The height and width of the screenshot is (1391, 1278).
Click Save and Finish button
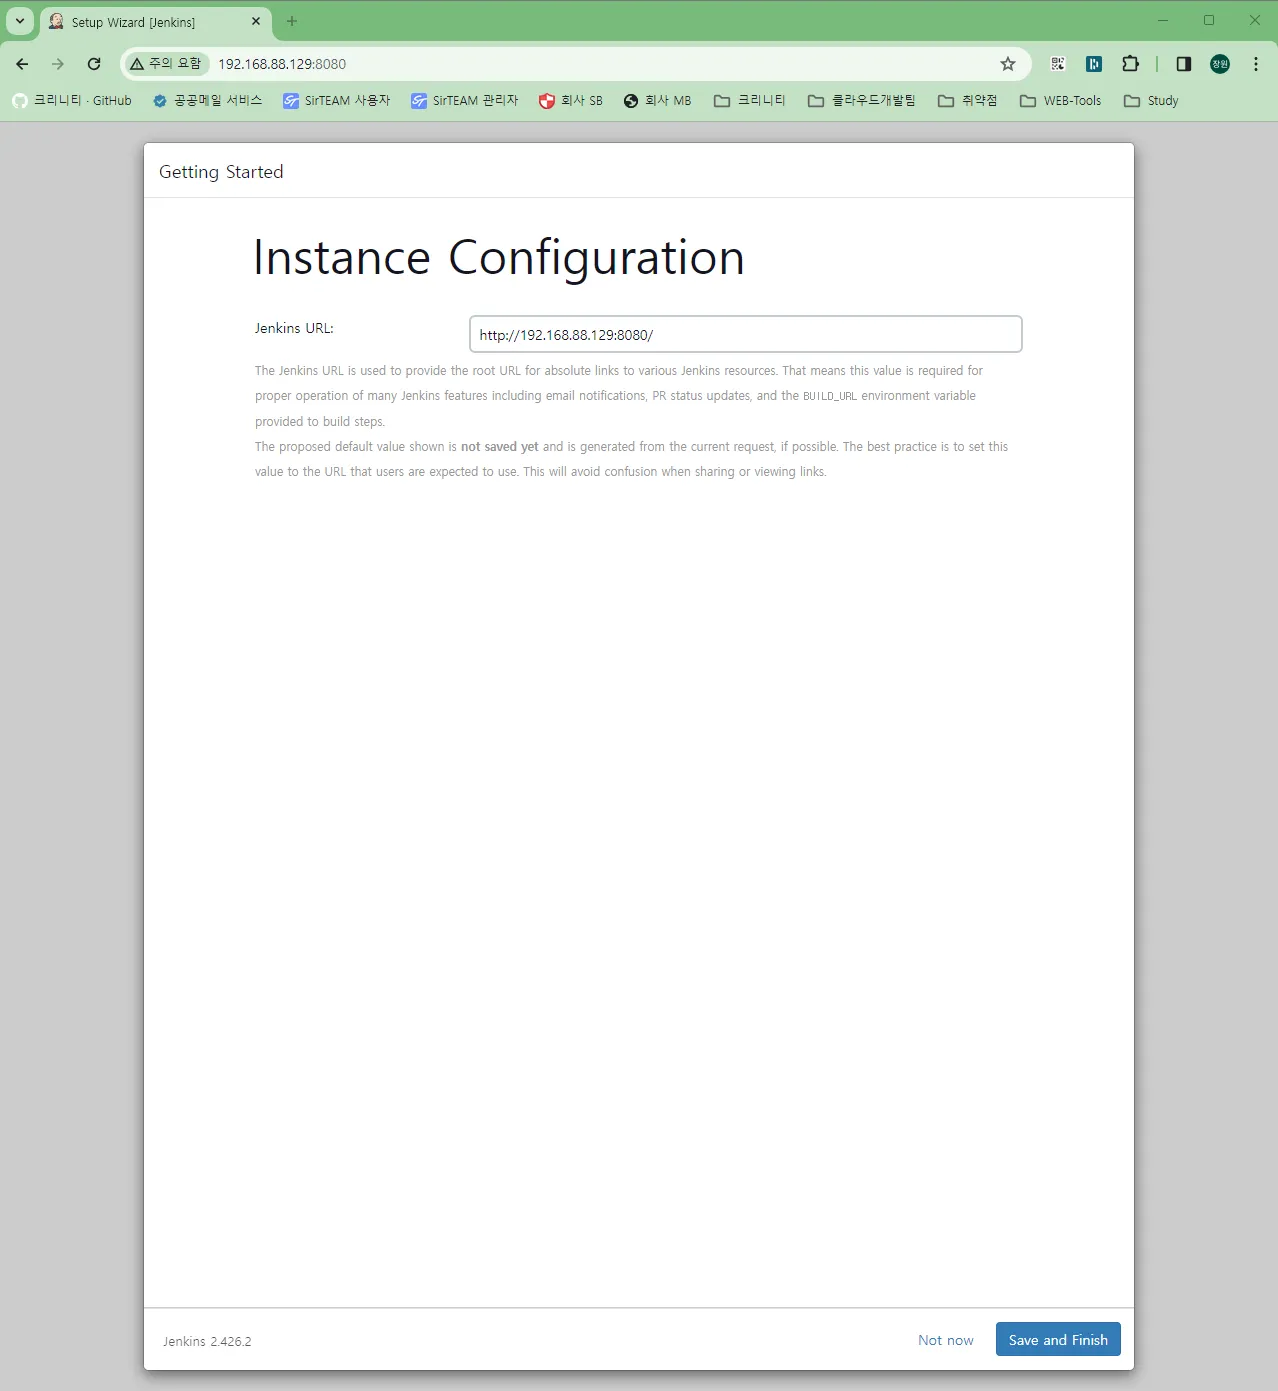tap(1058, 1339)
